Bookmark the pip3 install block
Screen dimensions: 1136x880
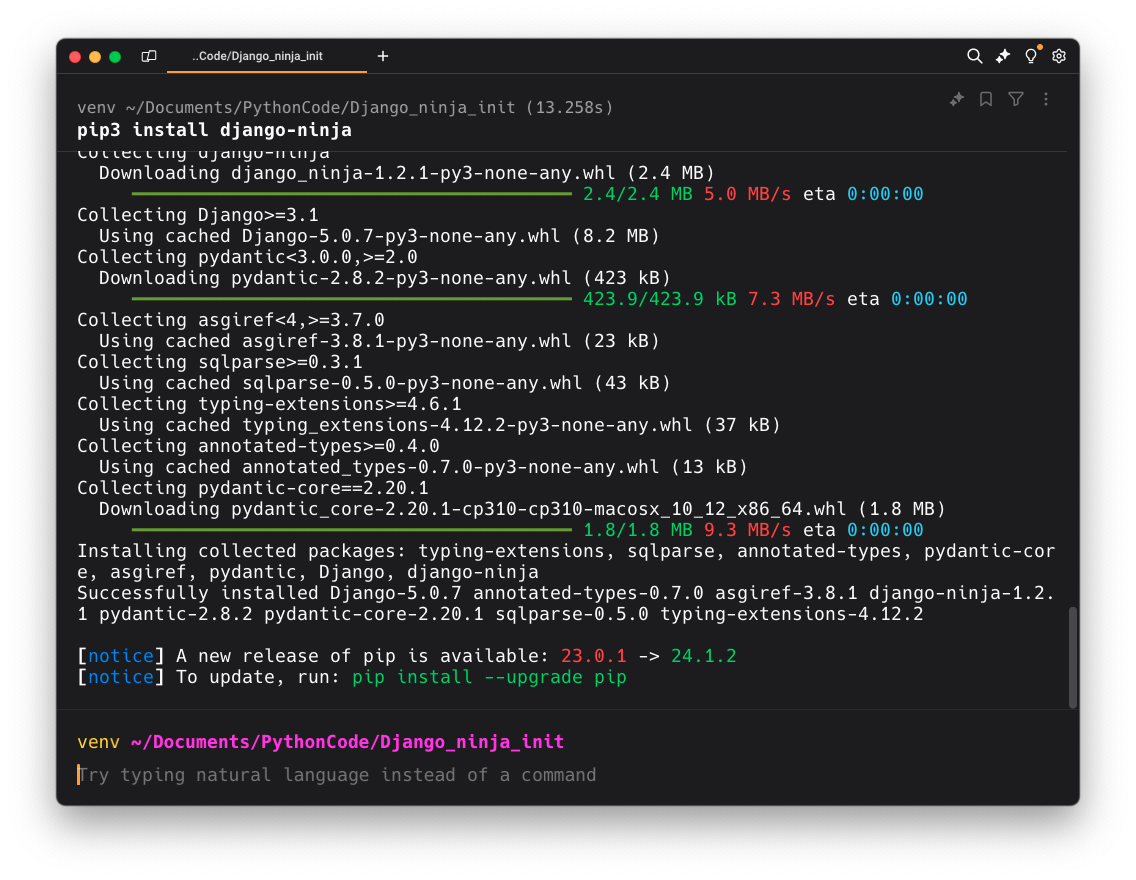[986, 99]
